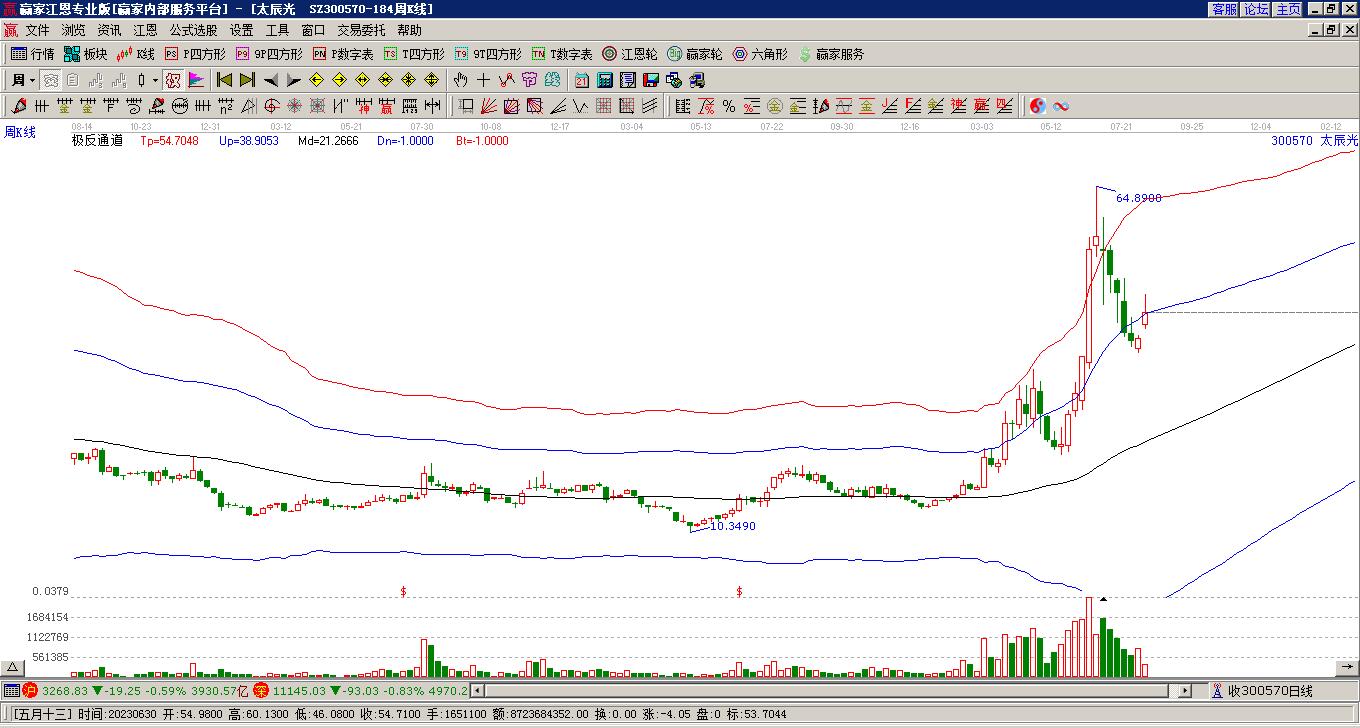Open the 赢家轮 wheel tool
The width and height of the screenshot is (1360, 728).
pos(695,54)
